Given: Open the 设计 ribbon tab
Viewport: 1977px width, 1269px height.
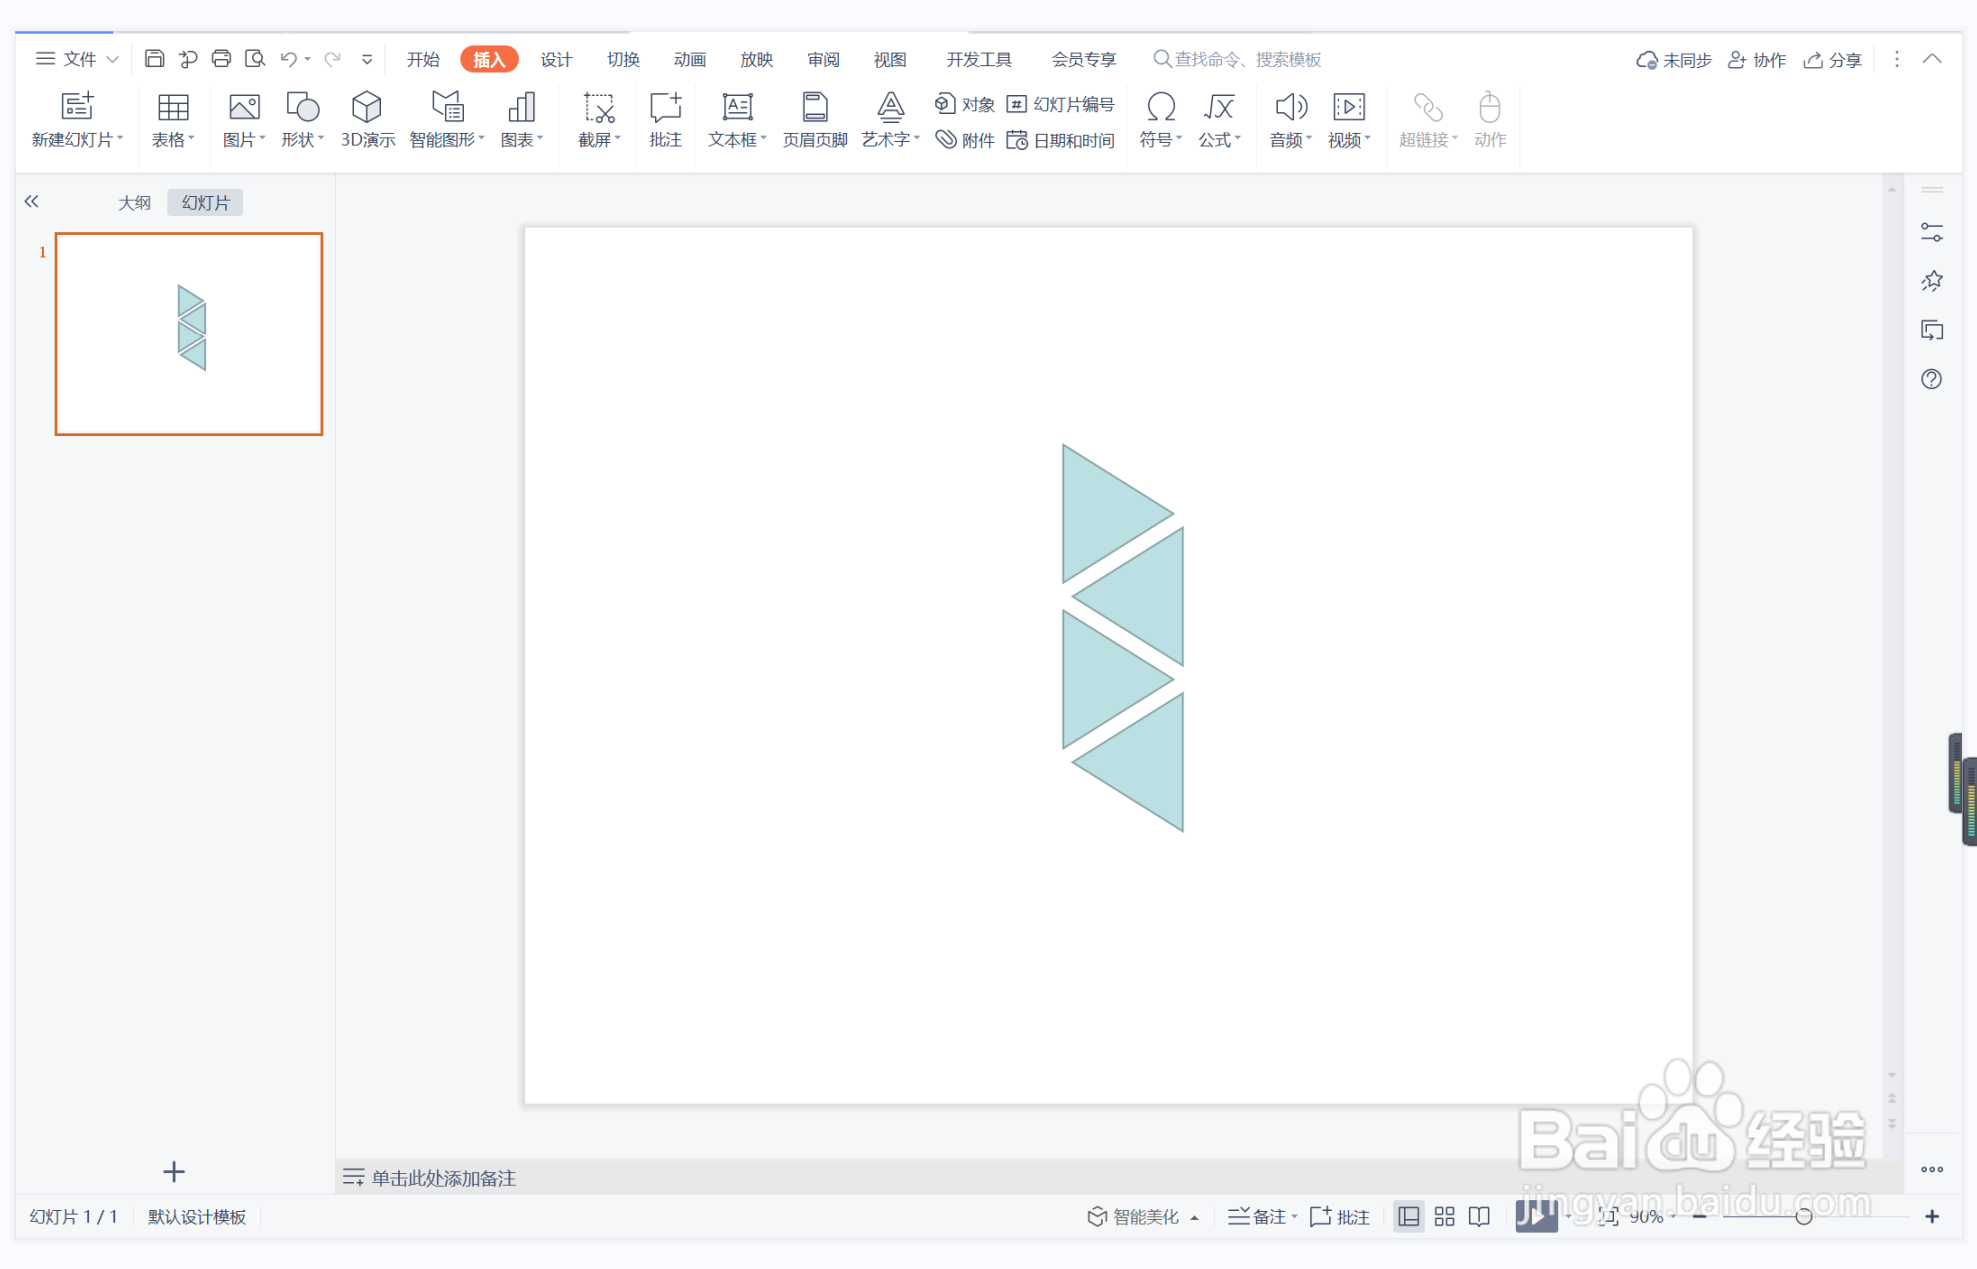Looking at the screenshot, I should pyautogui.click(x=556, y=59).
